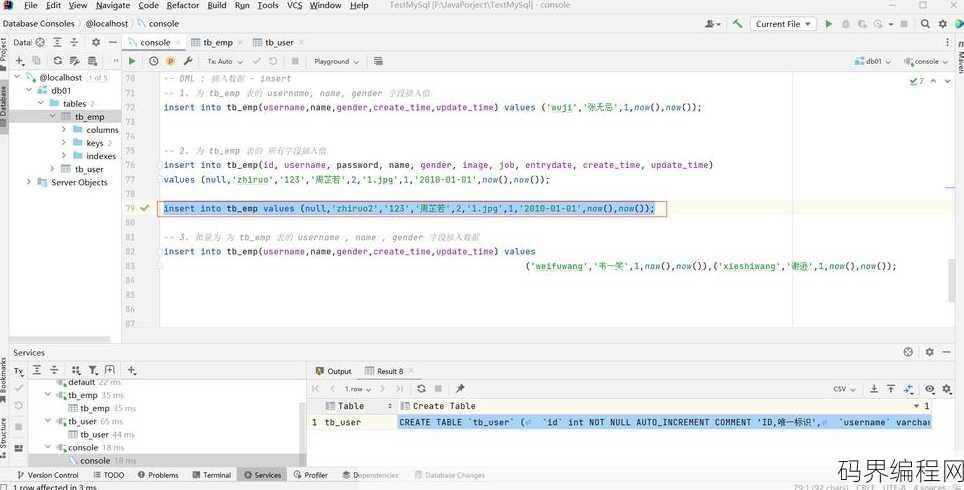Image resolution: width=964 pixels, height=490 pixels.
Task: Click the Database Consoles breadcrumb
Action: tap(39, 24)
